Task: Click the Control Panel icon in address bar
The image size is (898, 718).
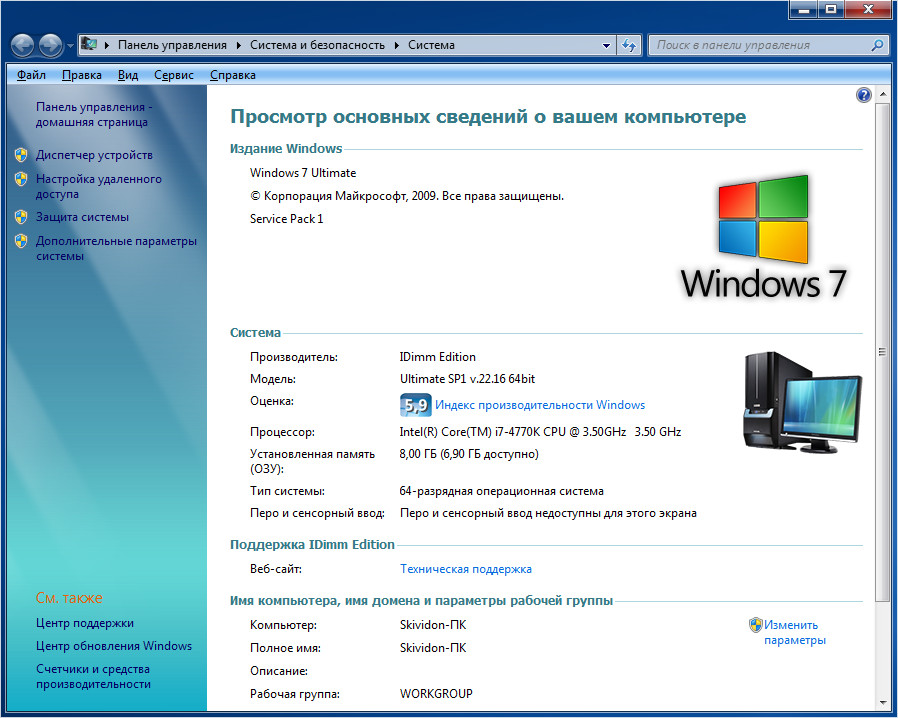Action: pos(89,44)
